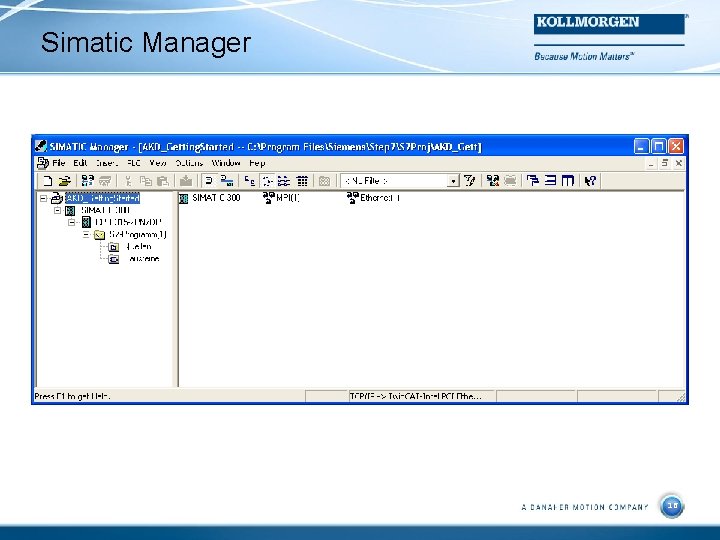Collapse the SIMATIC 300 tree node
The image size is (720, 540).
coord(57,210)
